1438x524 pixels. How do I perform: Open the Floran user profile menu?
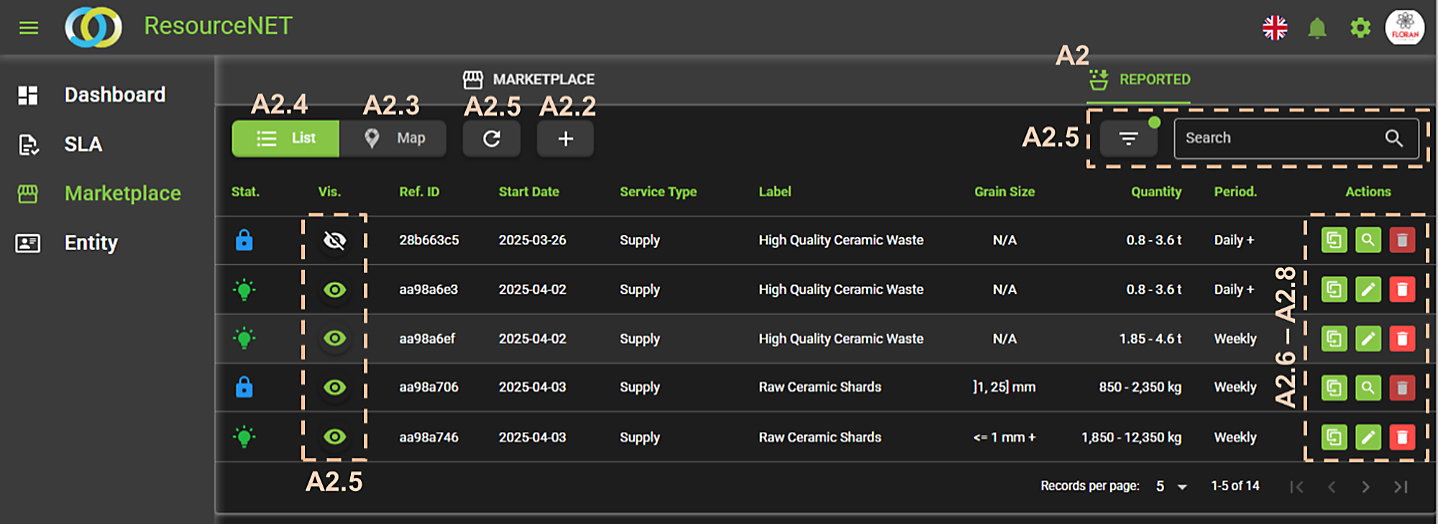click(x=1404, y=28)
